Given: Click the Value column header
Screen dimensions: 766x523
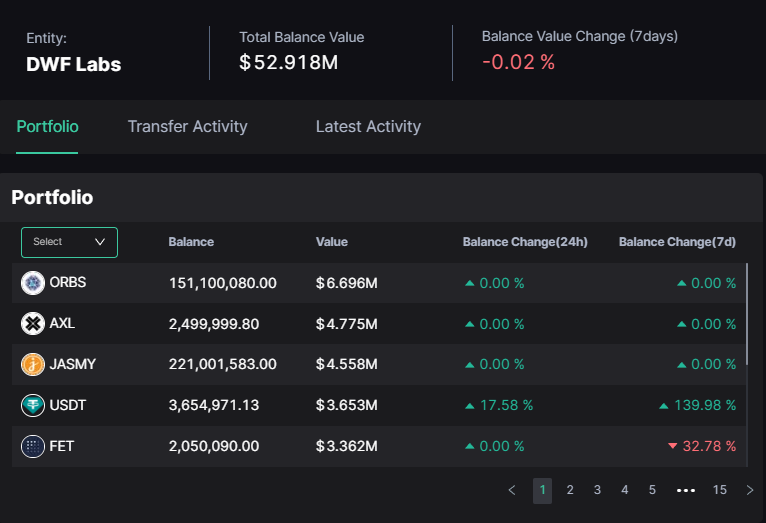Looking at the screenshot, I should click(x=332, y=242).
